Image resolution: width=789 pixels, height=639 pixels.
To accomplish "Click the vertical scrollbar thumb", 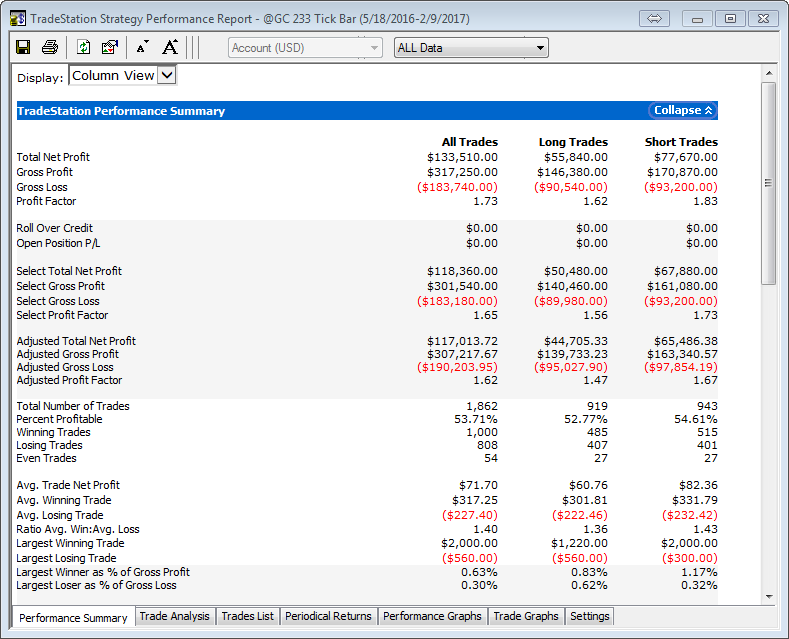I will (769, 184).
